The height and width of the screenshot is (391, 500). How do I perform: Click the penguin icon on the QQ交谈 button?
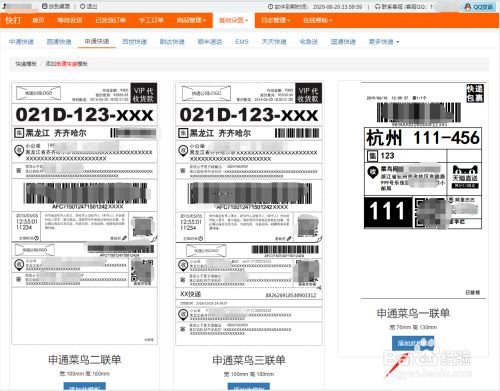pos(468,7)
